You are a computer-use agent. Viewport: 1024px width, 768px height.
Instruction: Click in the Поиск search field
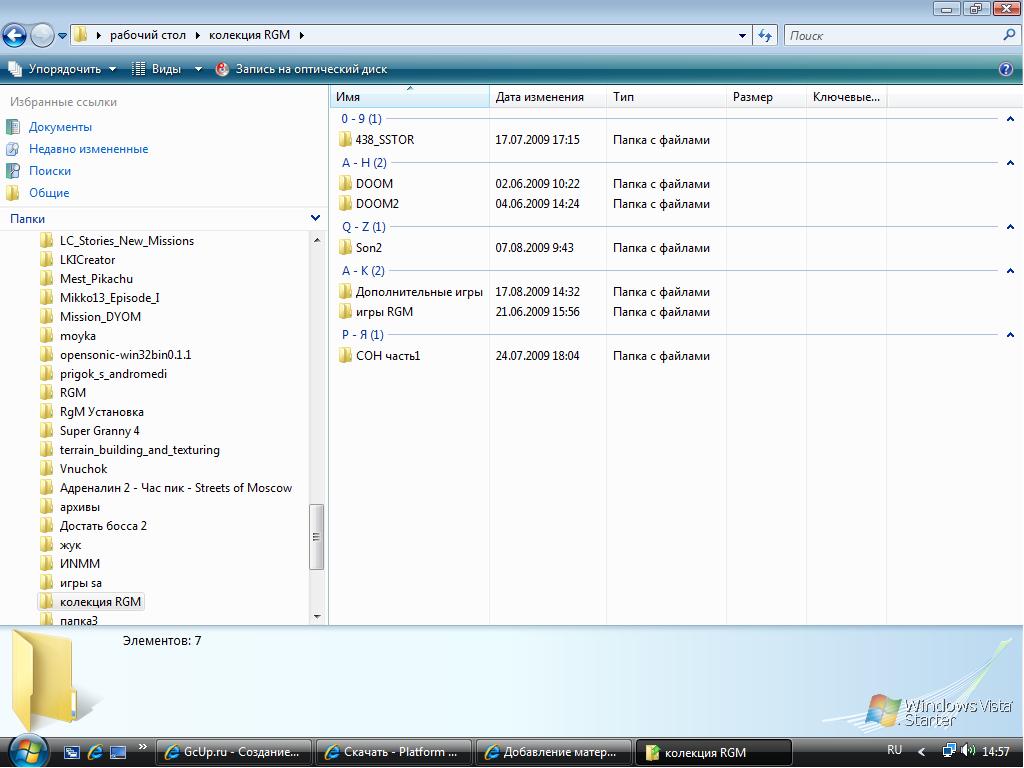(x=892, y=36)
